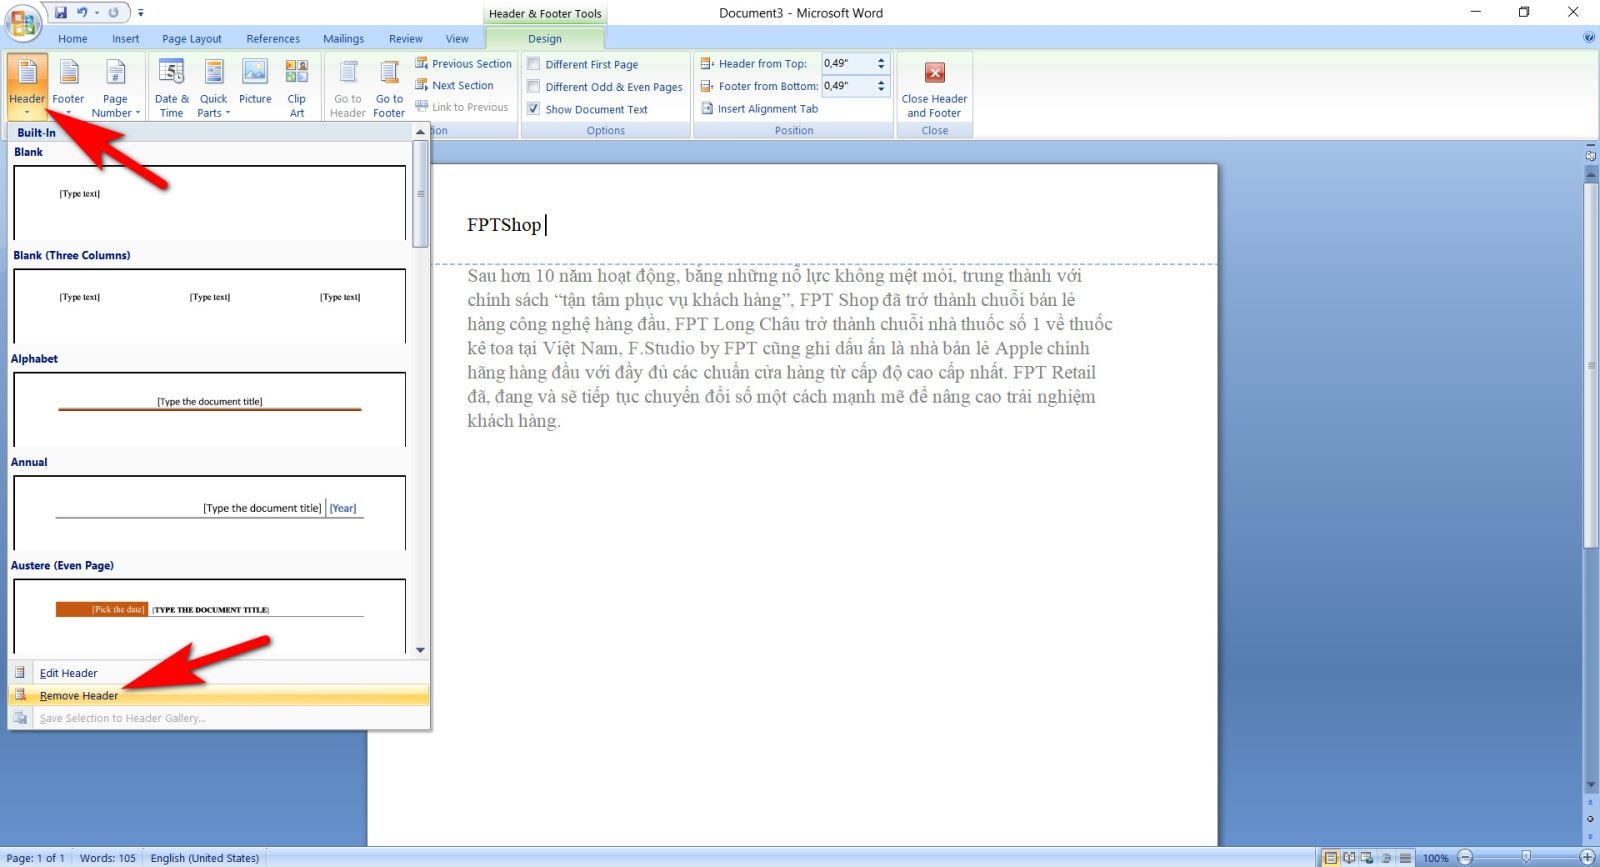
Task: Switch to Outline view
Action: (x=1386, y=858)
